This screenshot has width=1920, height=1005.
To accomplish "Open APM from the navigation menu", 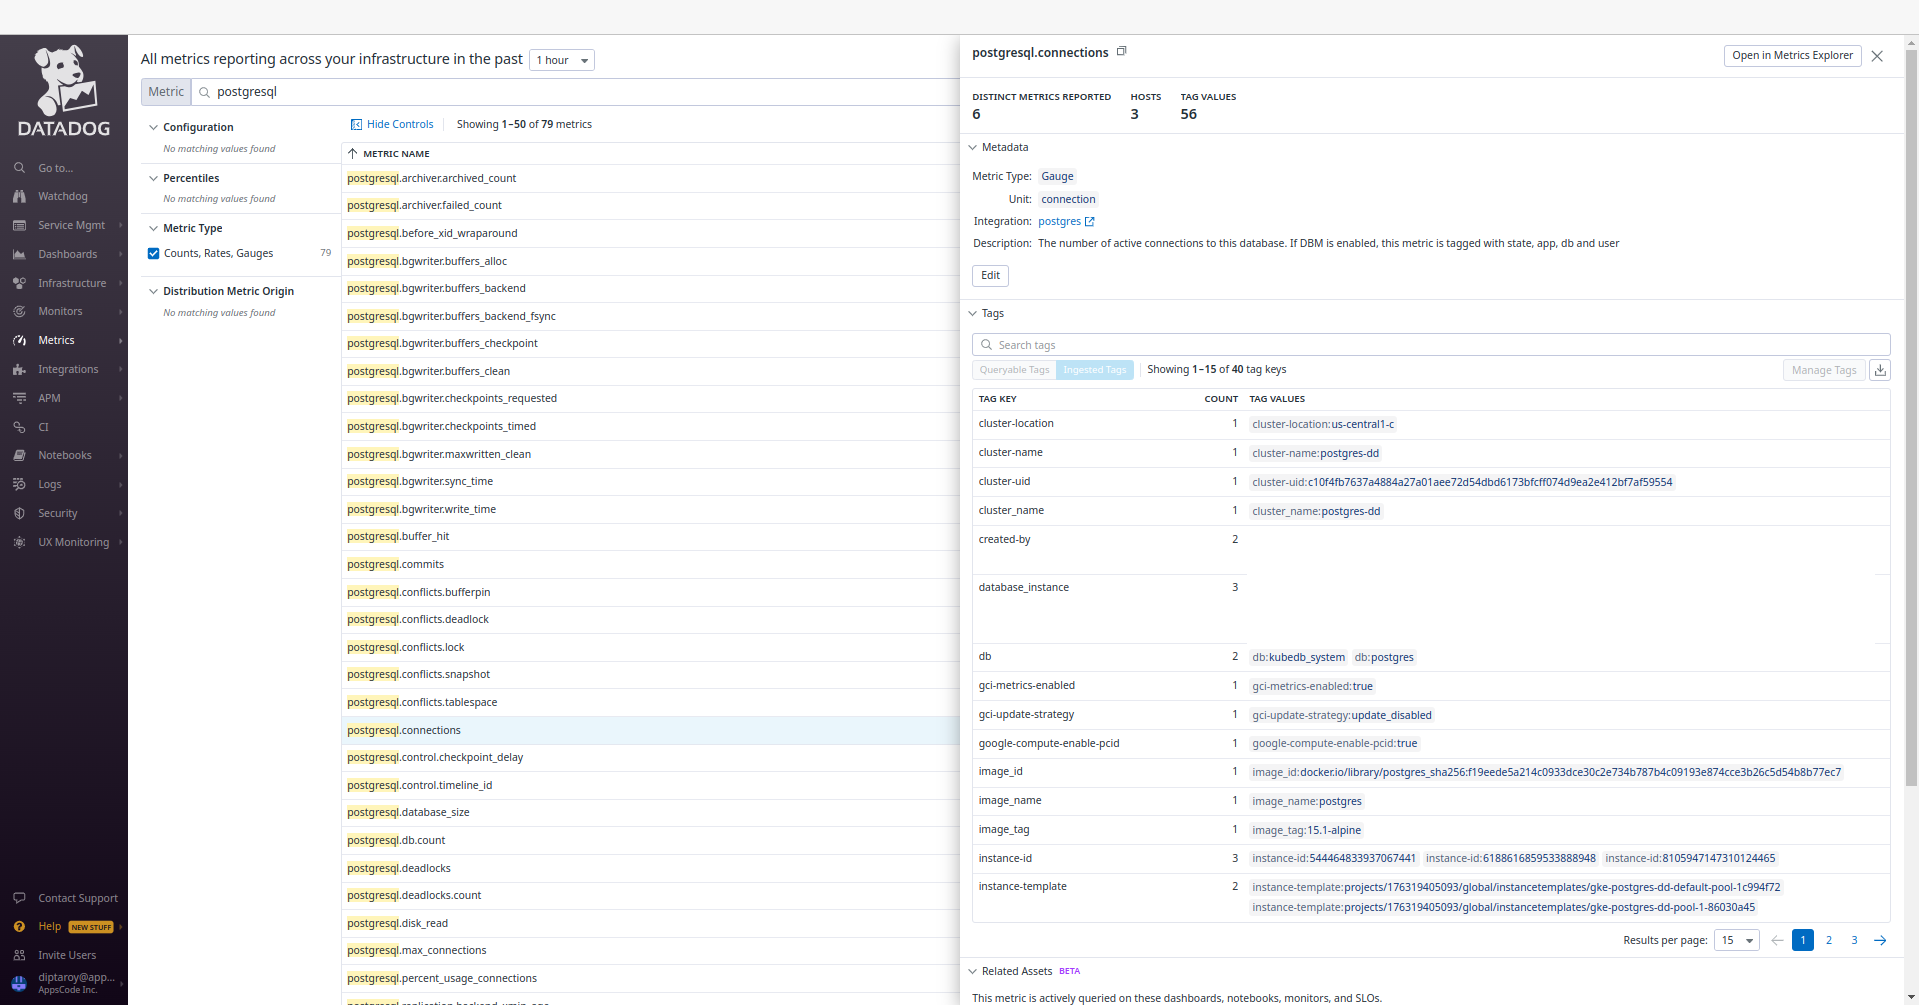I will pos(47,397).
